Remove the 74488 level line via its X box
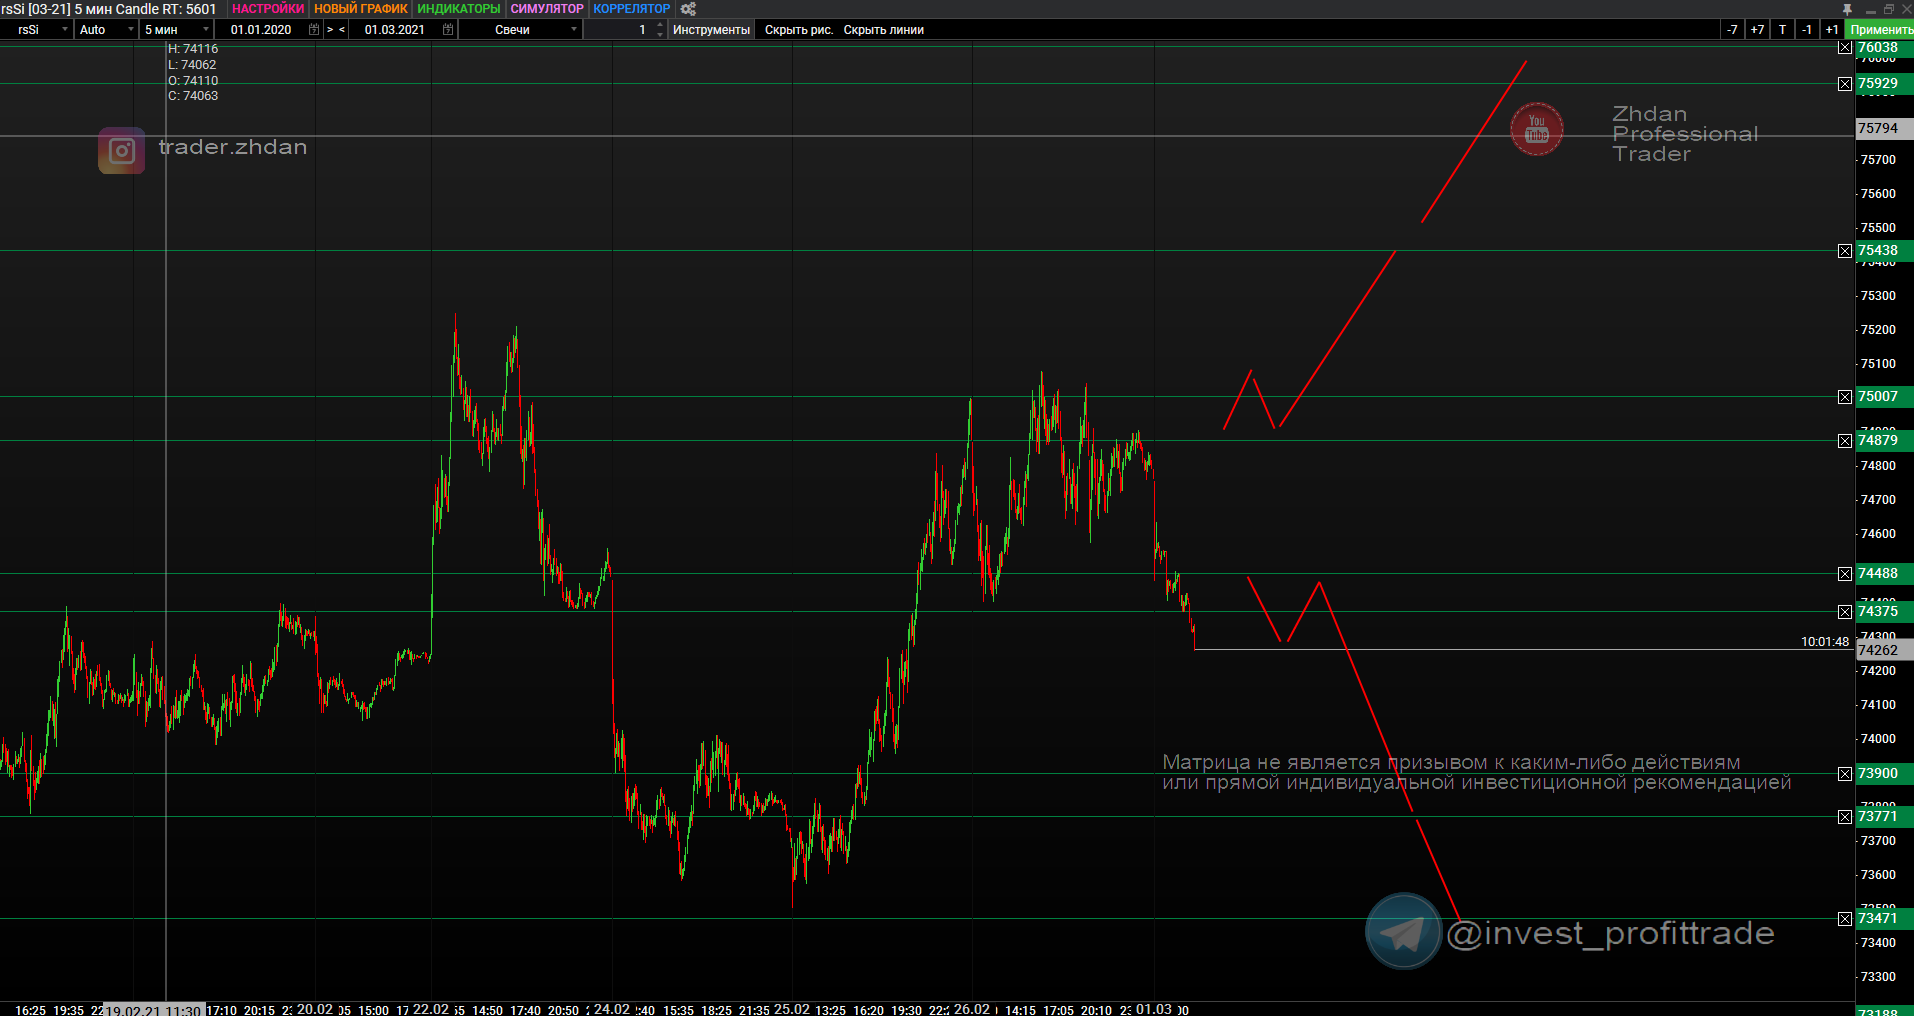Image resolution: width=1914 pixels, height=1016 pixels. [1845, 574]
